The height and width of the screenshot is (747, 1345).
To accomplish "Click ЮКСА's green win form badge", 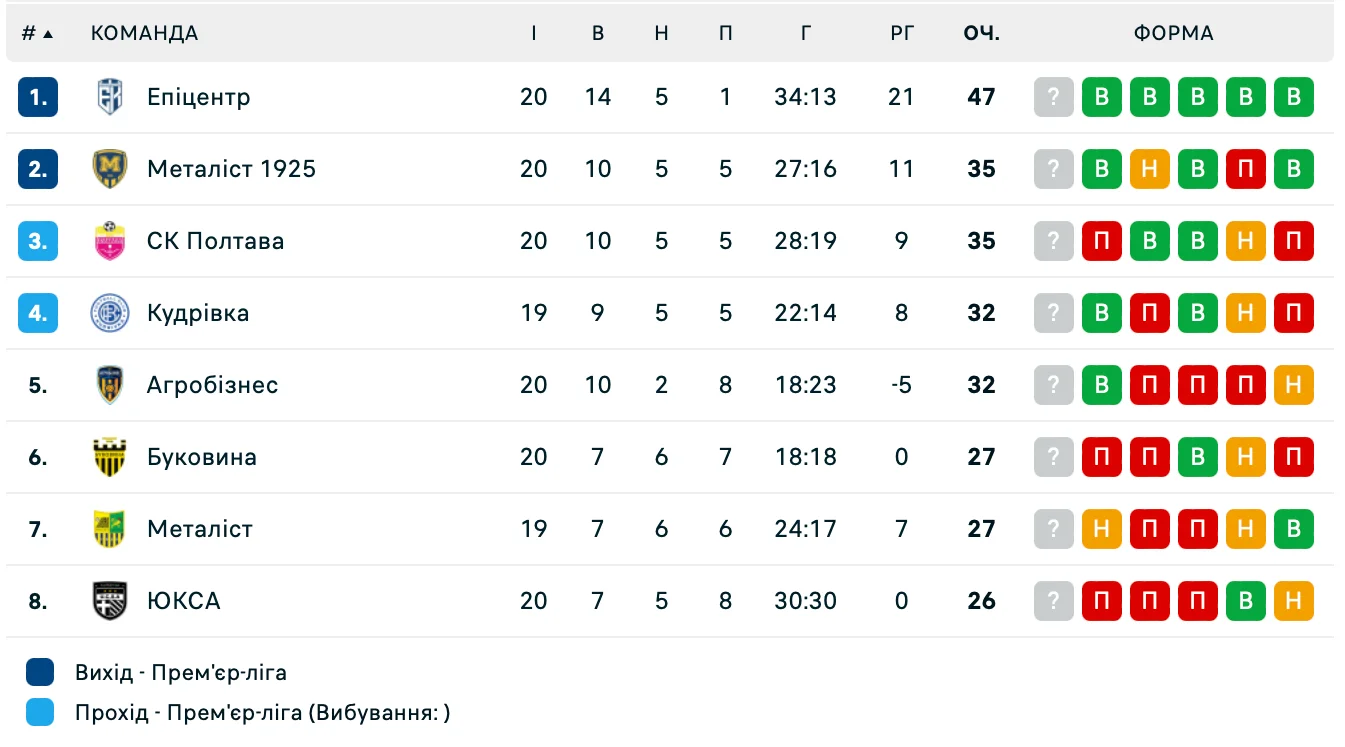I will pos(1245,601).
